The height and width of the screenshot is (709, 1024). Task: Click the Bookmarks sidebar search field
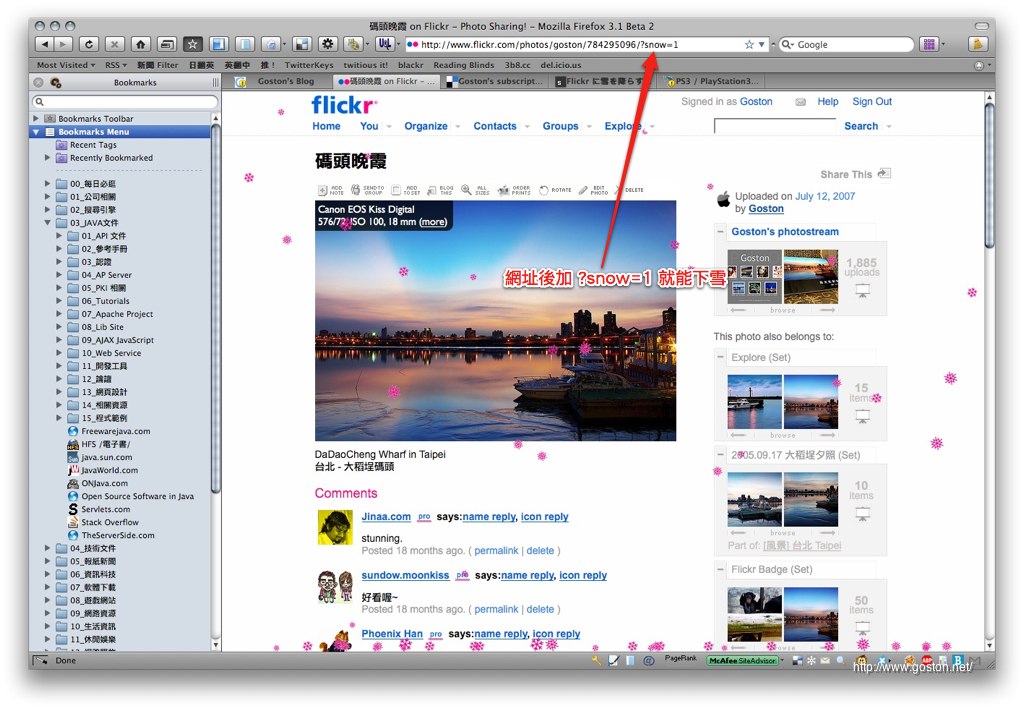coord(125,102)
